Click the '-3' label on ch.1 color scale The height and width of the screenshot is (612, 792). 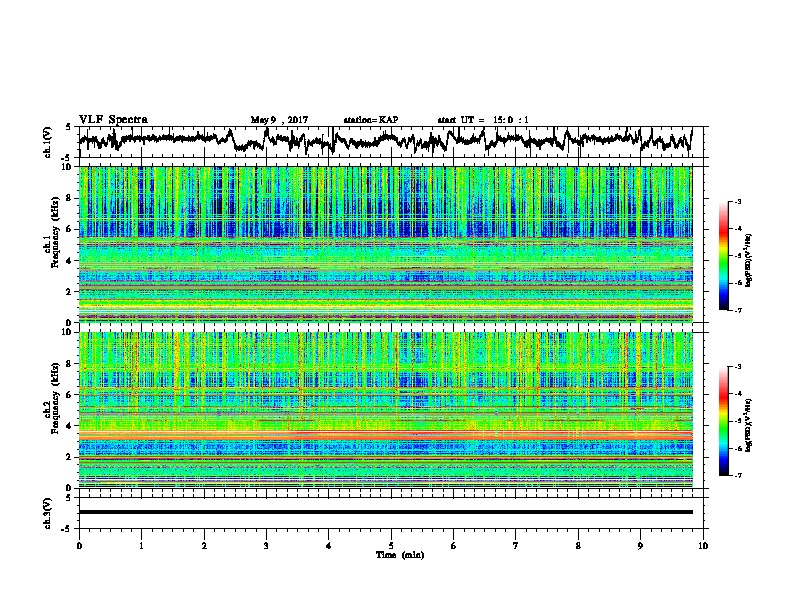coord(738,201)
